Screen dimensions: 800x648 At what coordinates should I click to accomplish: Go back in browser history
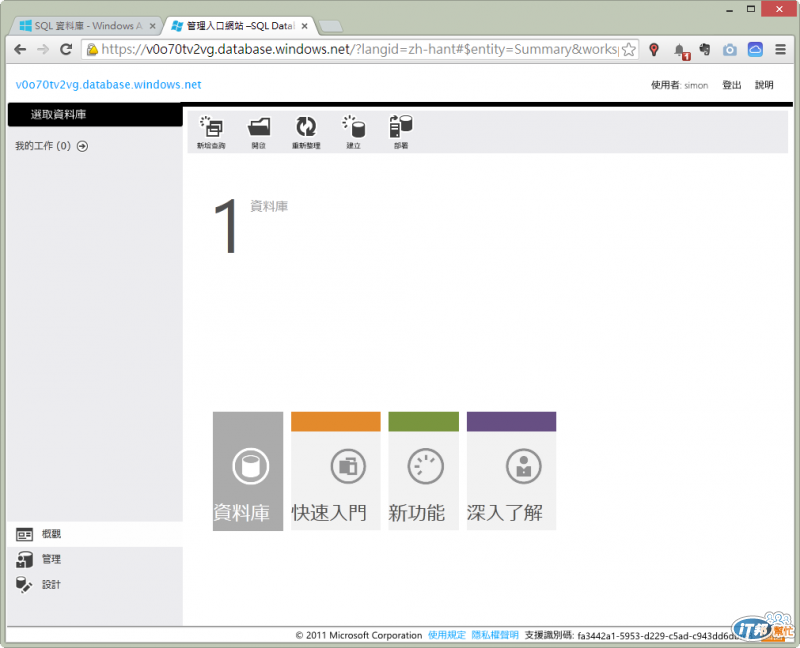pos(20,49)
